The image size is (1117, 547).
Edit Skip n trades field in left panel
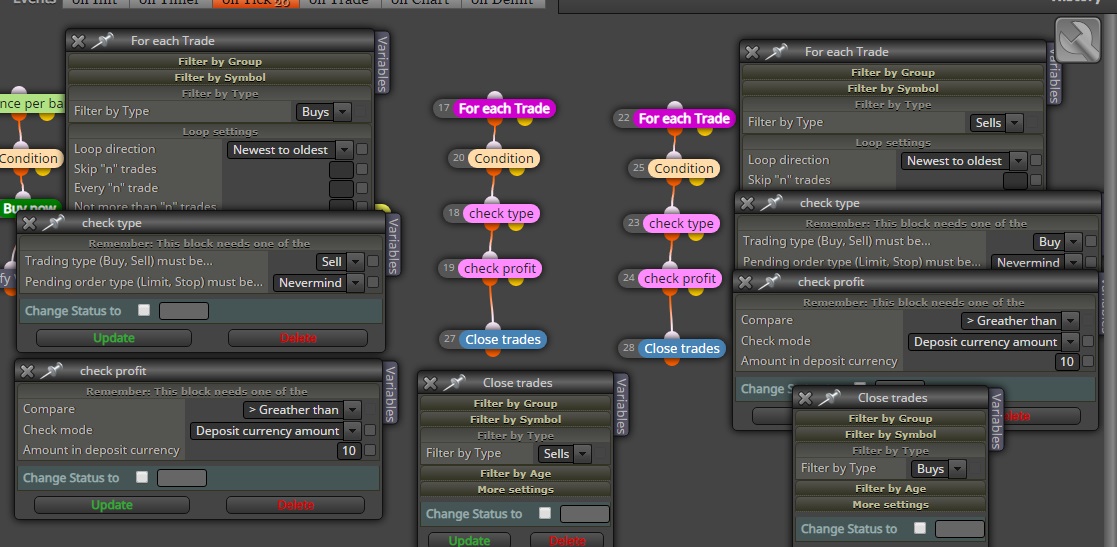coord(341,170)
